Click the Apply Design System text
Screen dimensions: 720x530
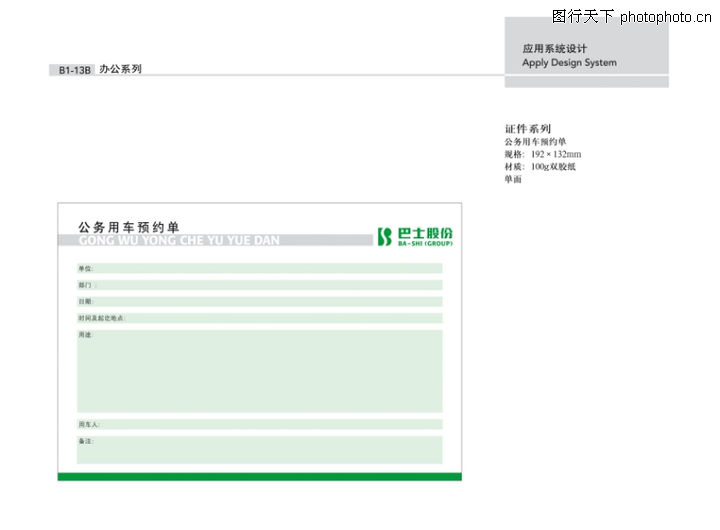[x=569, y=63]
